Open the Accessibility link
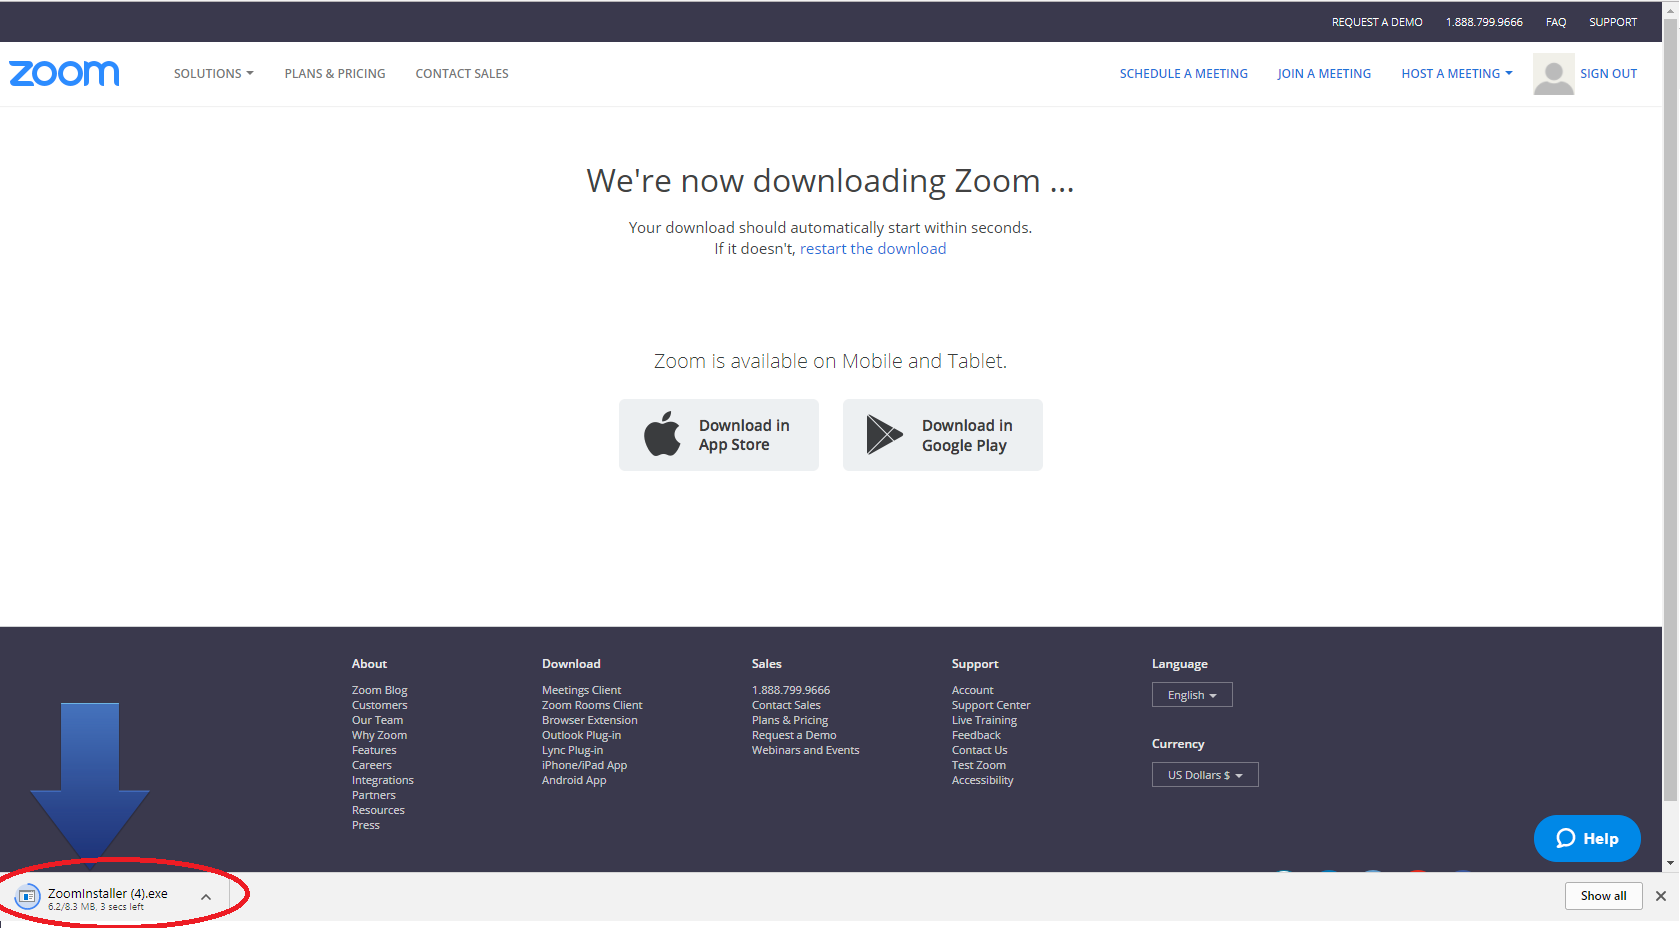1680x928 pixels. coord(983,780)
